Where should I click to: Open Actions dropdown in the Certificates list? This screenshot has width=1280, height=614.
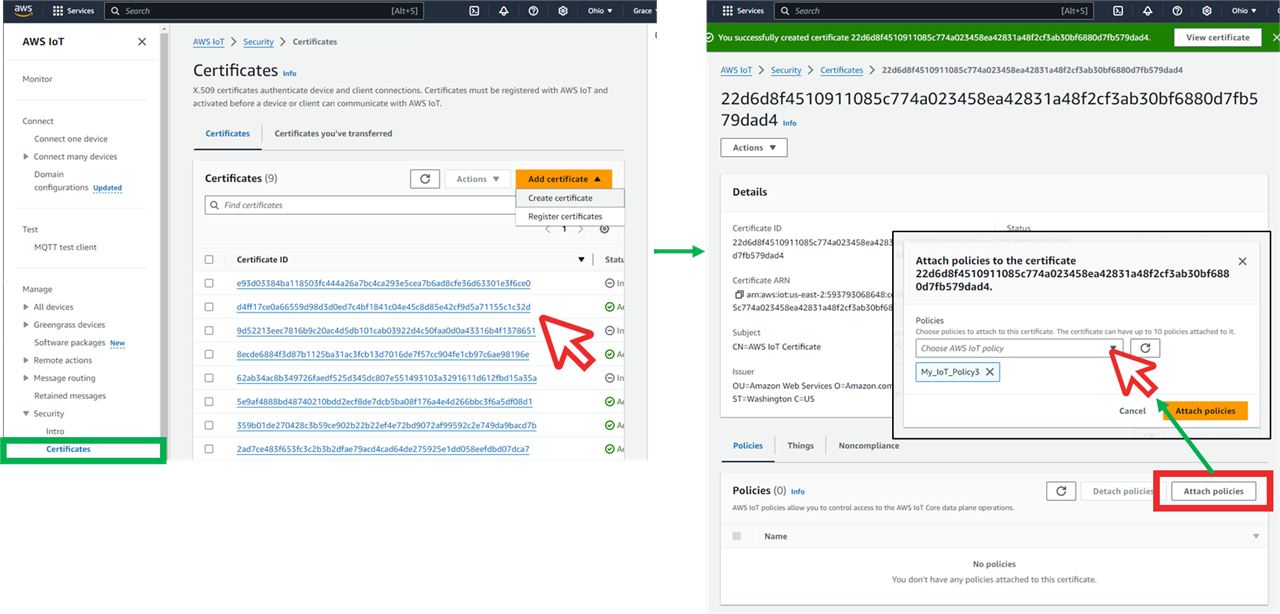tap(477, 179)
